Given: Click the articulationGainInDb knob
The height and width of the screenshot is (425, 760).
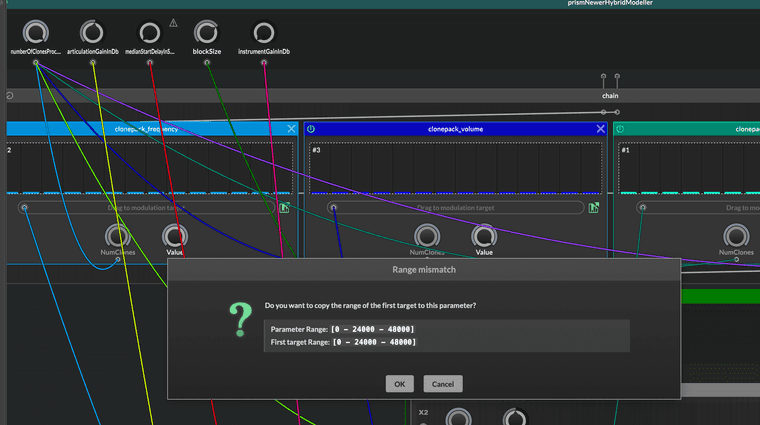Looking at the screenshot, I should (92, 33).
